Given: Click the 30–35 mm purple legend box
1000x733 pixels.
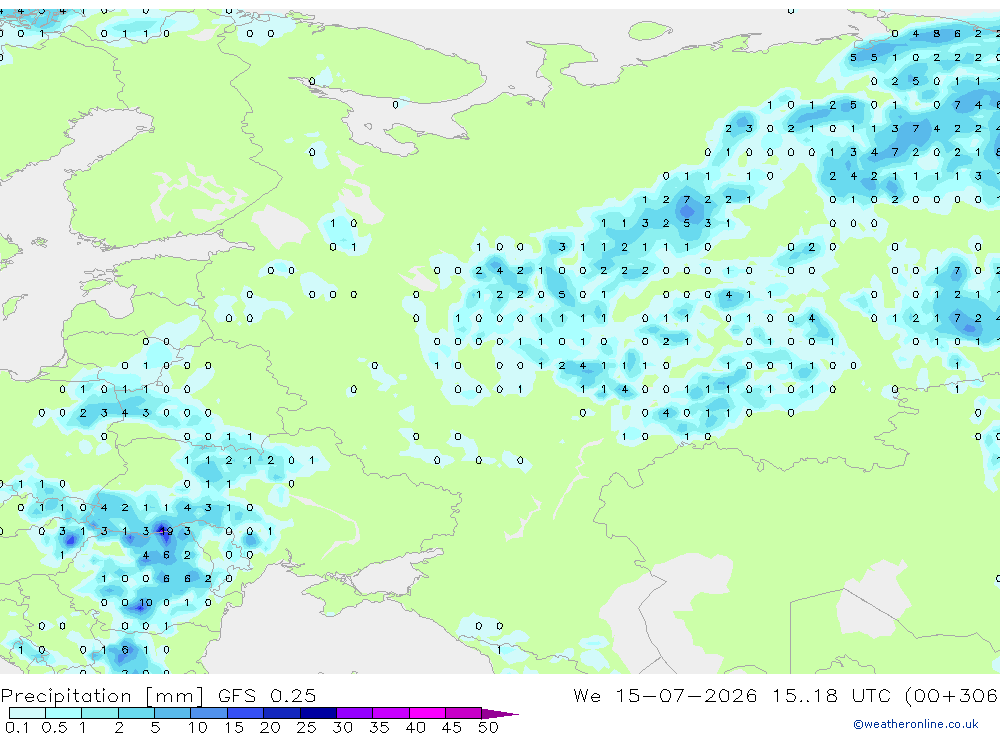Looking at the screenshot, I should pos(355,713).
